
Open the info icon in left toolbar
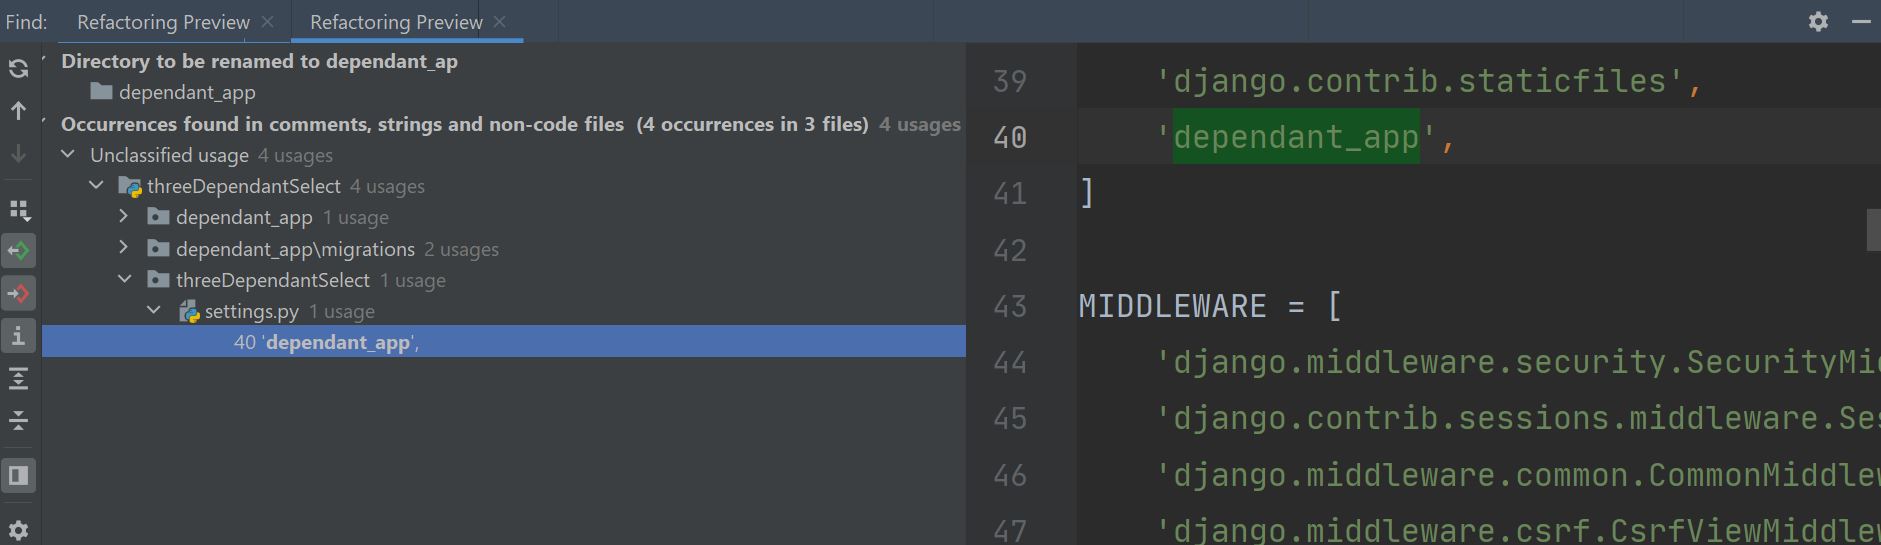tap(18, 336)
